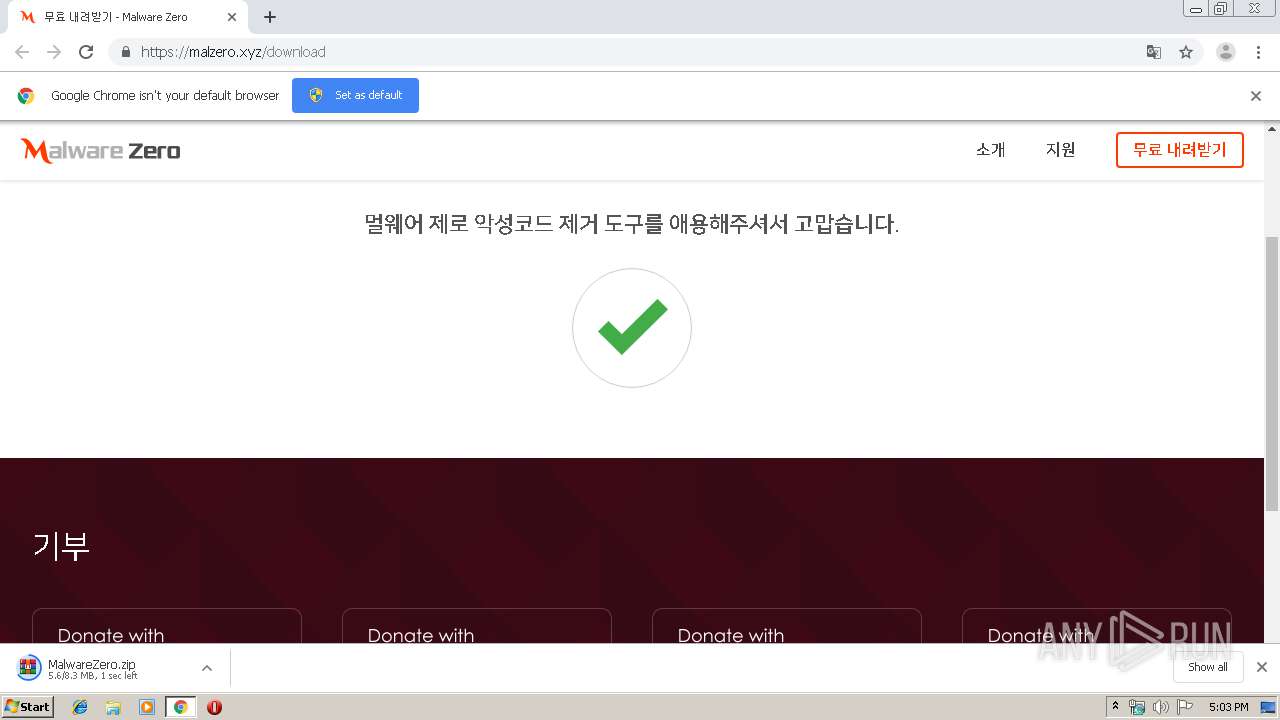Bookmark this page with the star icon
1280x720 pixels.
coord(1186,52)
